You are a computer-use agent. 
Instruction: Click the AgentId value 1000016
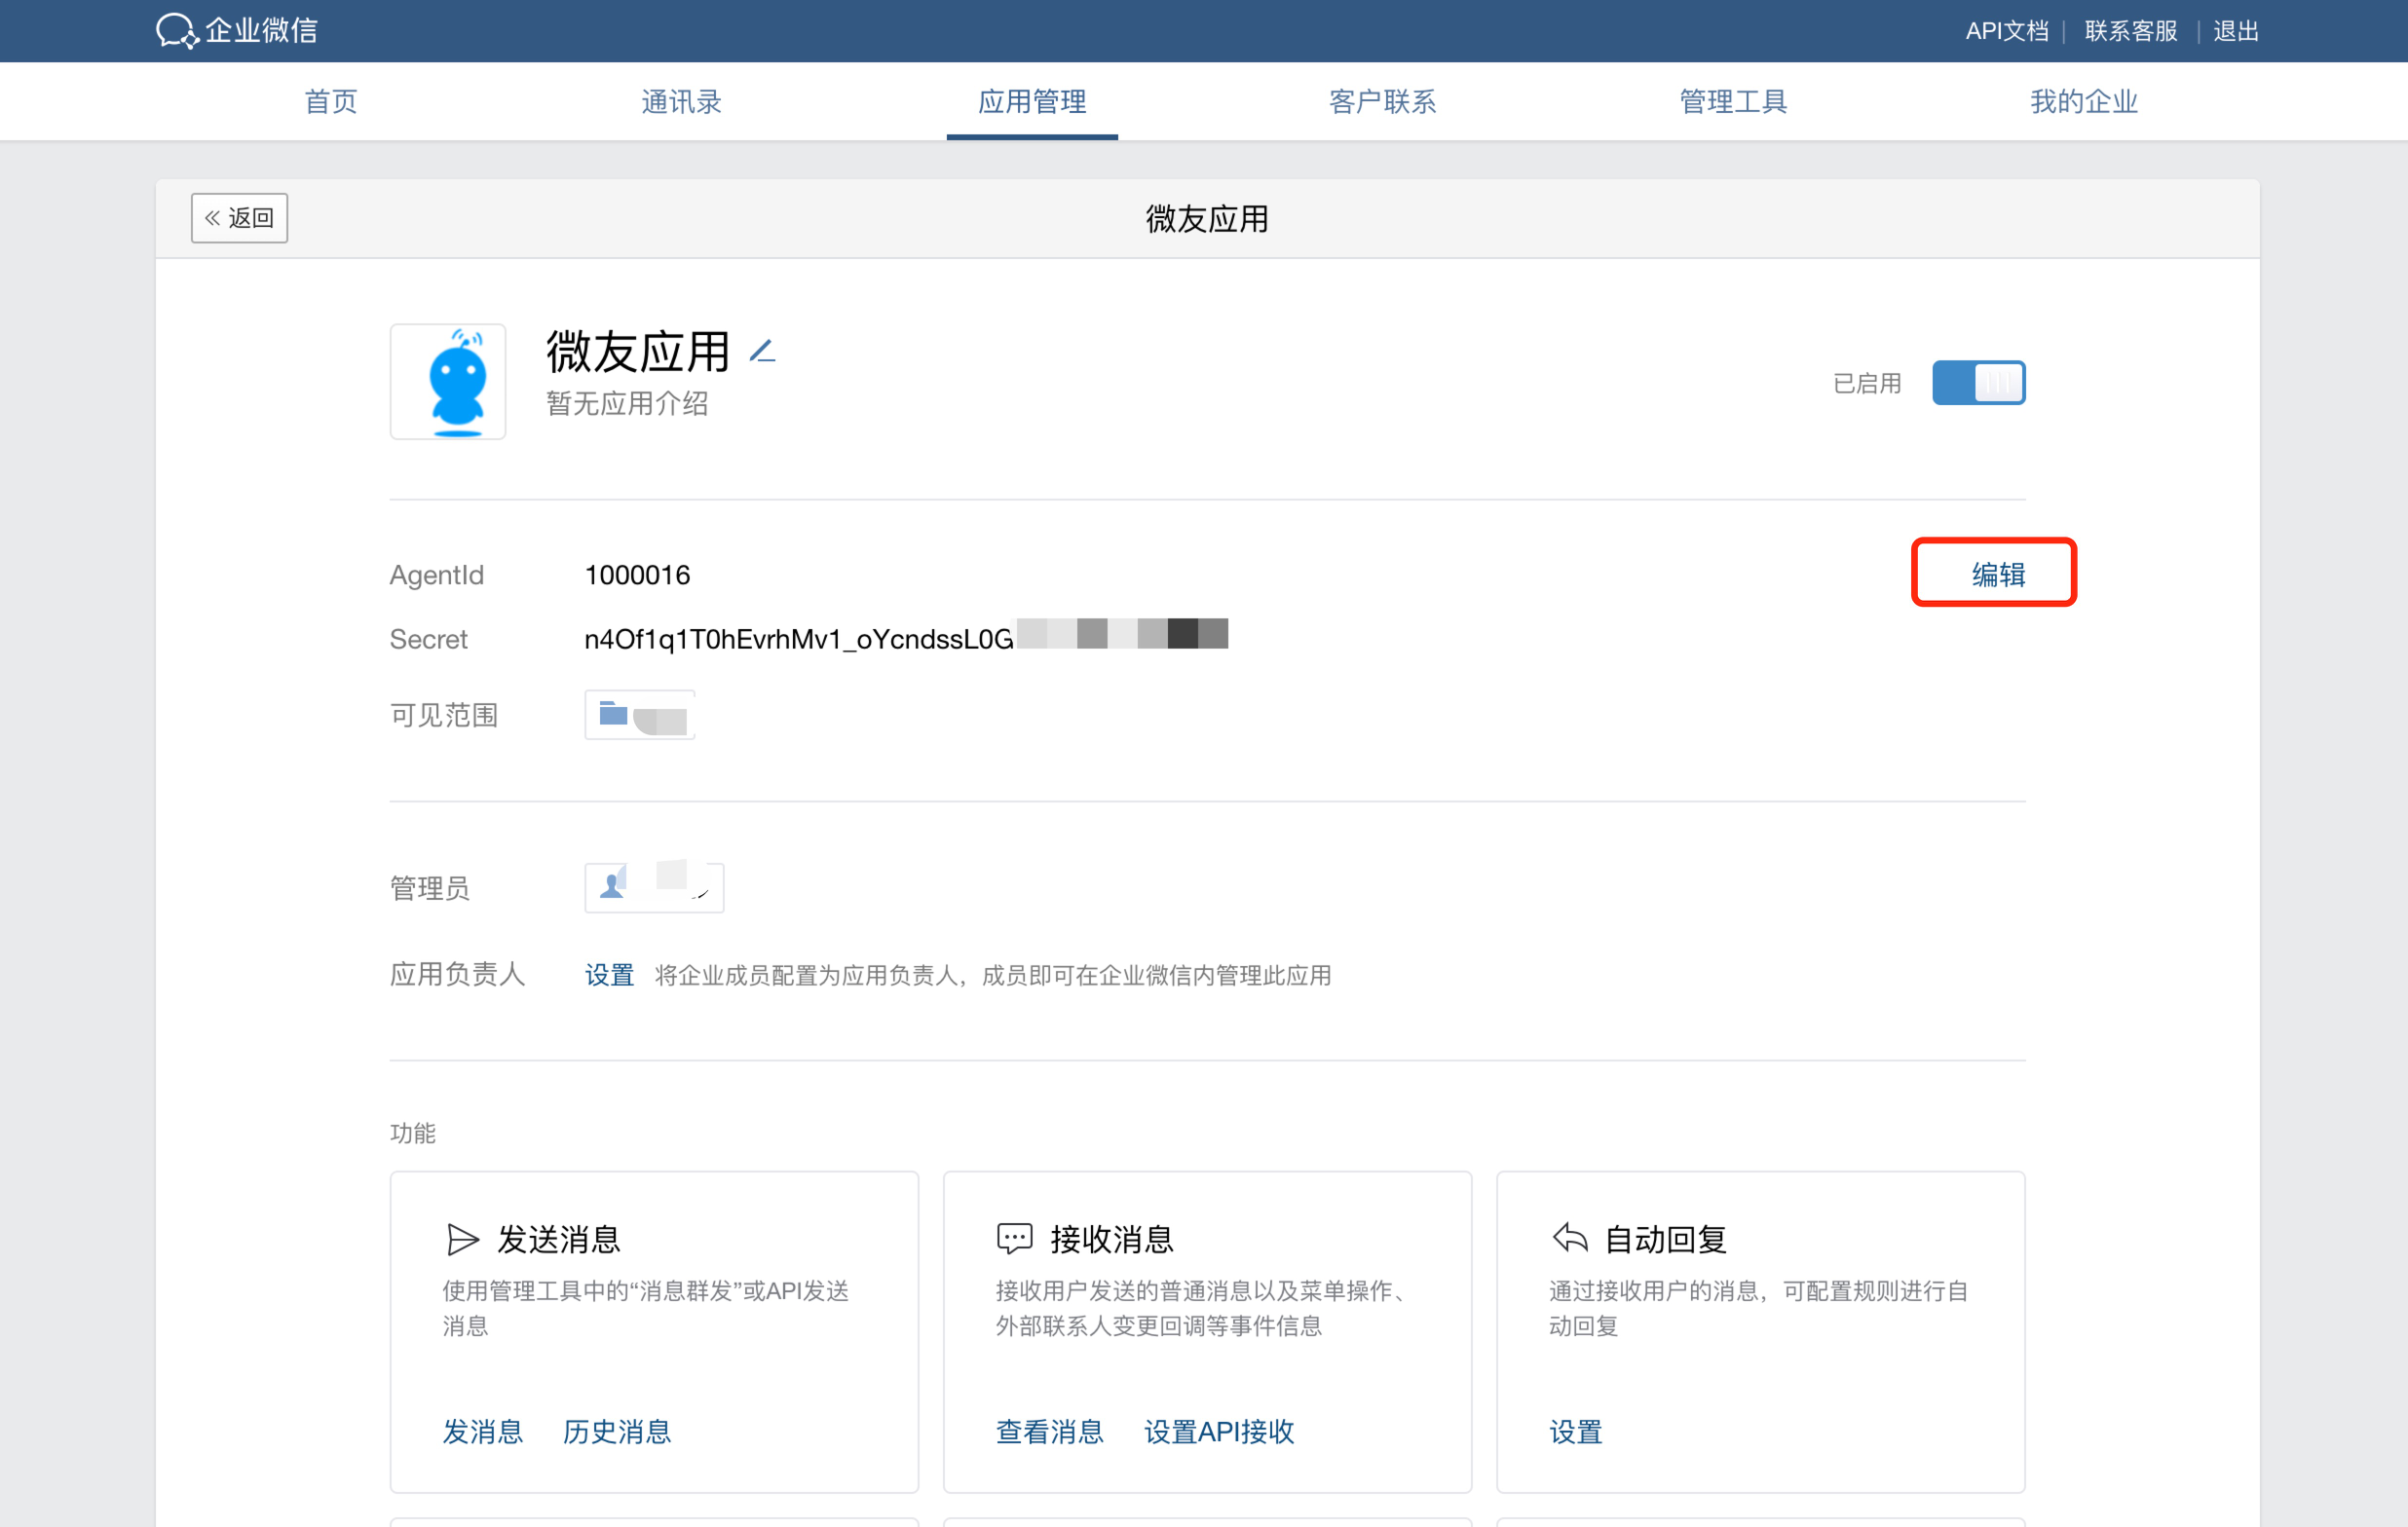point(637,575)
